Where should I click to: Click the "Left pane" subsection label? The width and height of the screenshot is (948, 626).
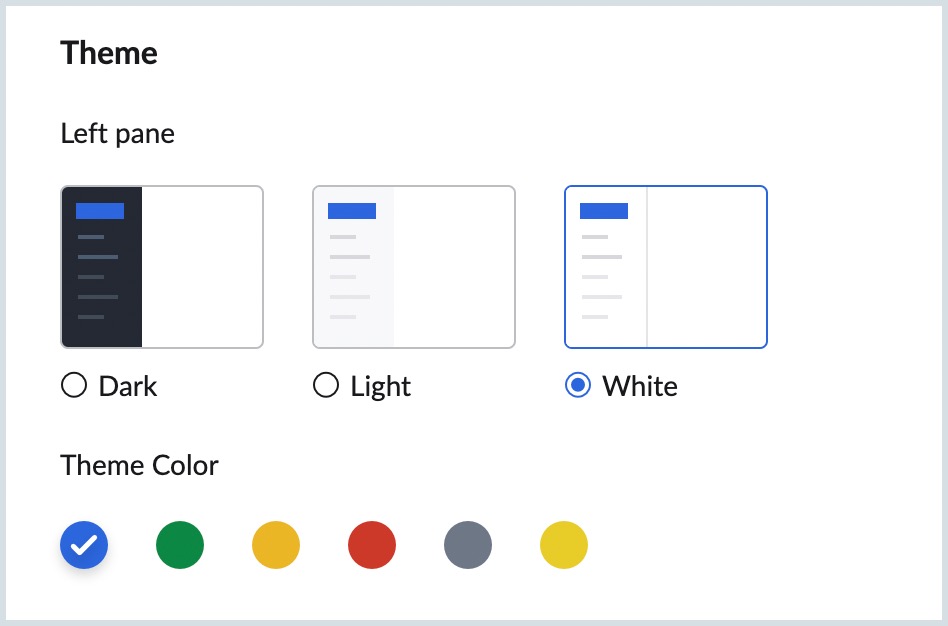[x=117, y=134]
